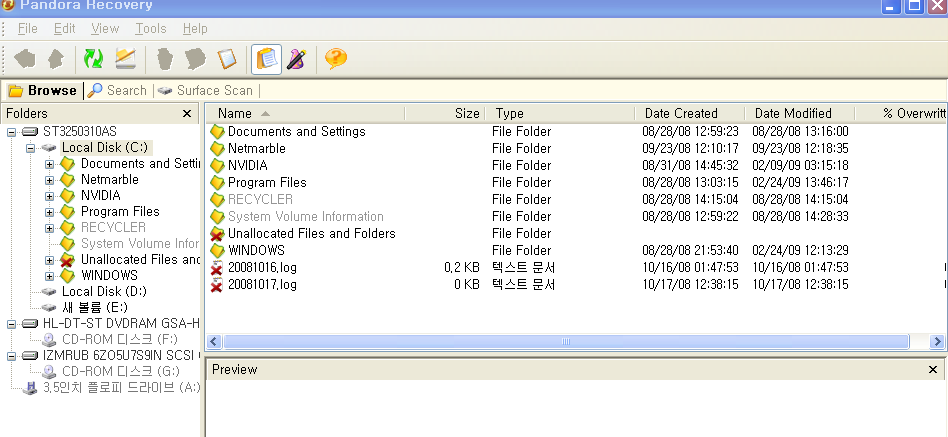Select the 20081017.log file name
Screen dimensions: 948x437
[262, 284]
